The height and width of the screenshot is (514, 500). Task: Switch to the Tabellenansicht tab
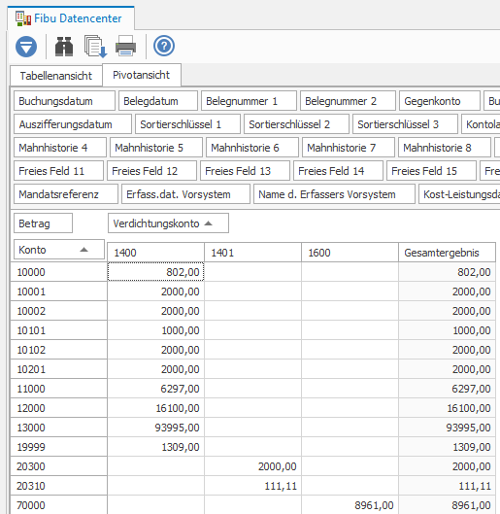click(x=56, y=76)
